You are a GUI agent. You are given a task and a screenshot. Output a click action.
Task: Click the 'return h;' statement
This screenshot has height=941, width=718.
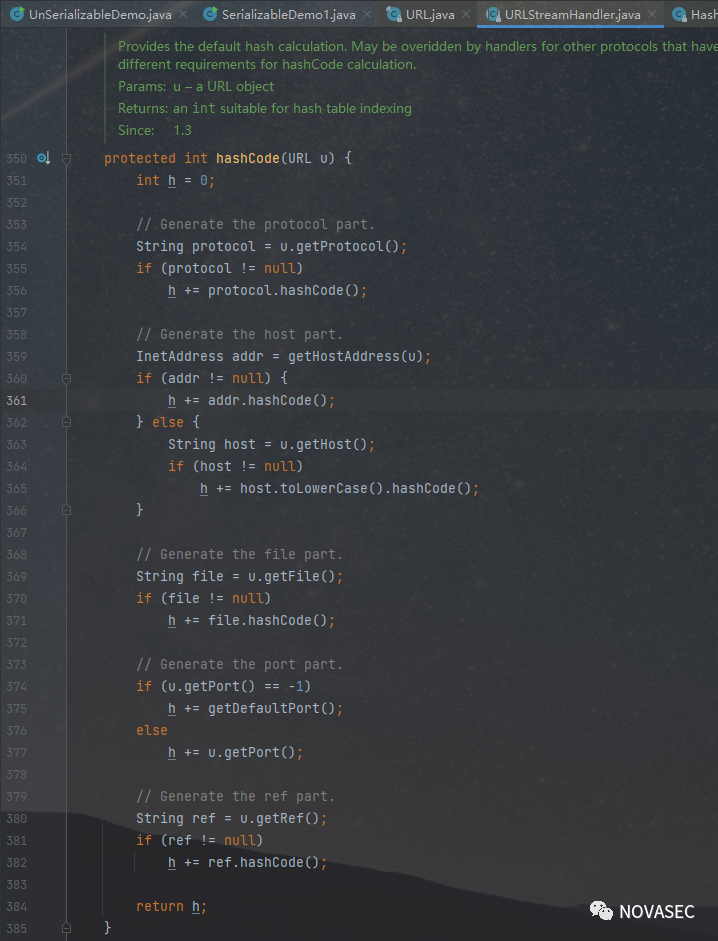coord(172,906)
